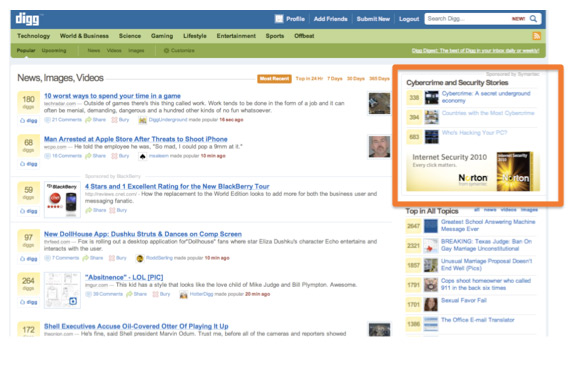
Task: Open 7 Comments on DollHouse story
Action: click(x=62, y=258)
